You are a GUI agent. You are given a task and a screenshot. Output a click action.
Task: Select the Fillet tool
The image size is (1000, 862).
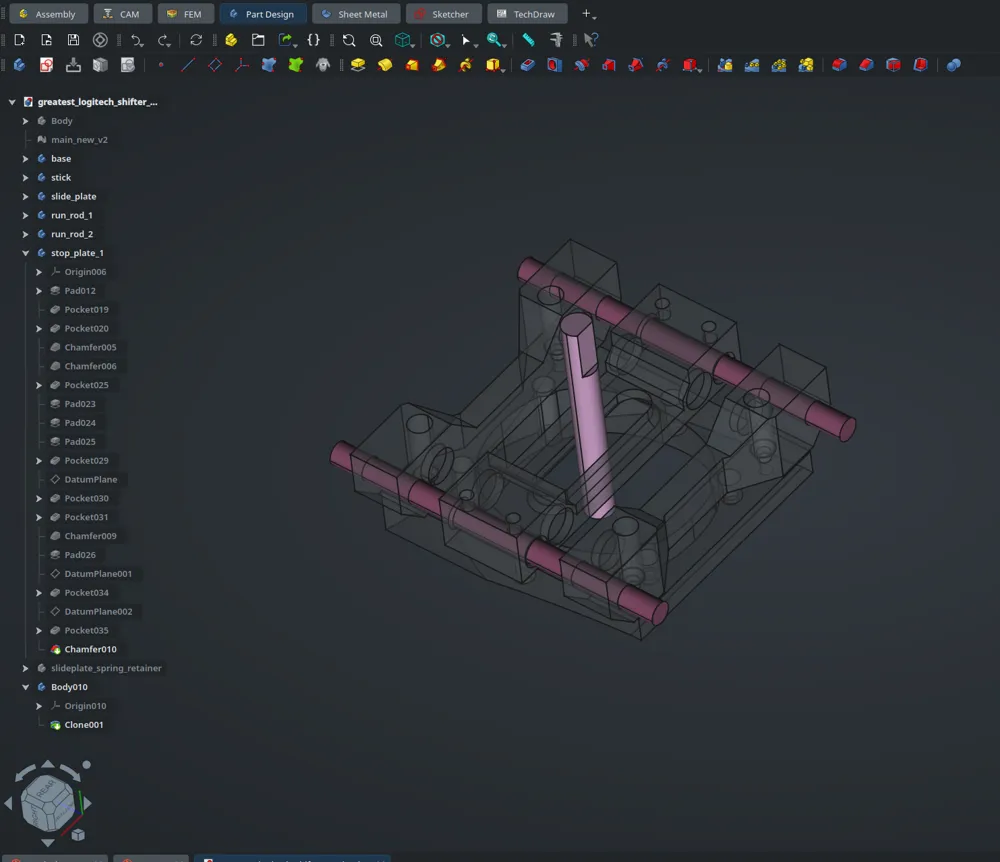[839, 65]
